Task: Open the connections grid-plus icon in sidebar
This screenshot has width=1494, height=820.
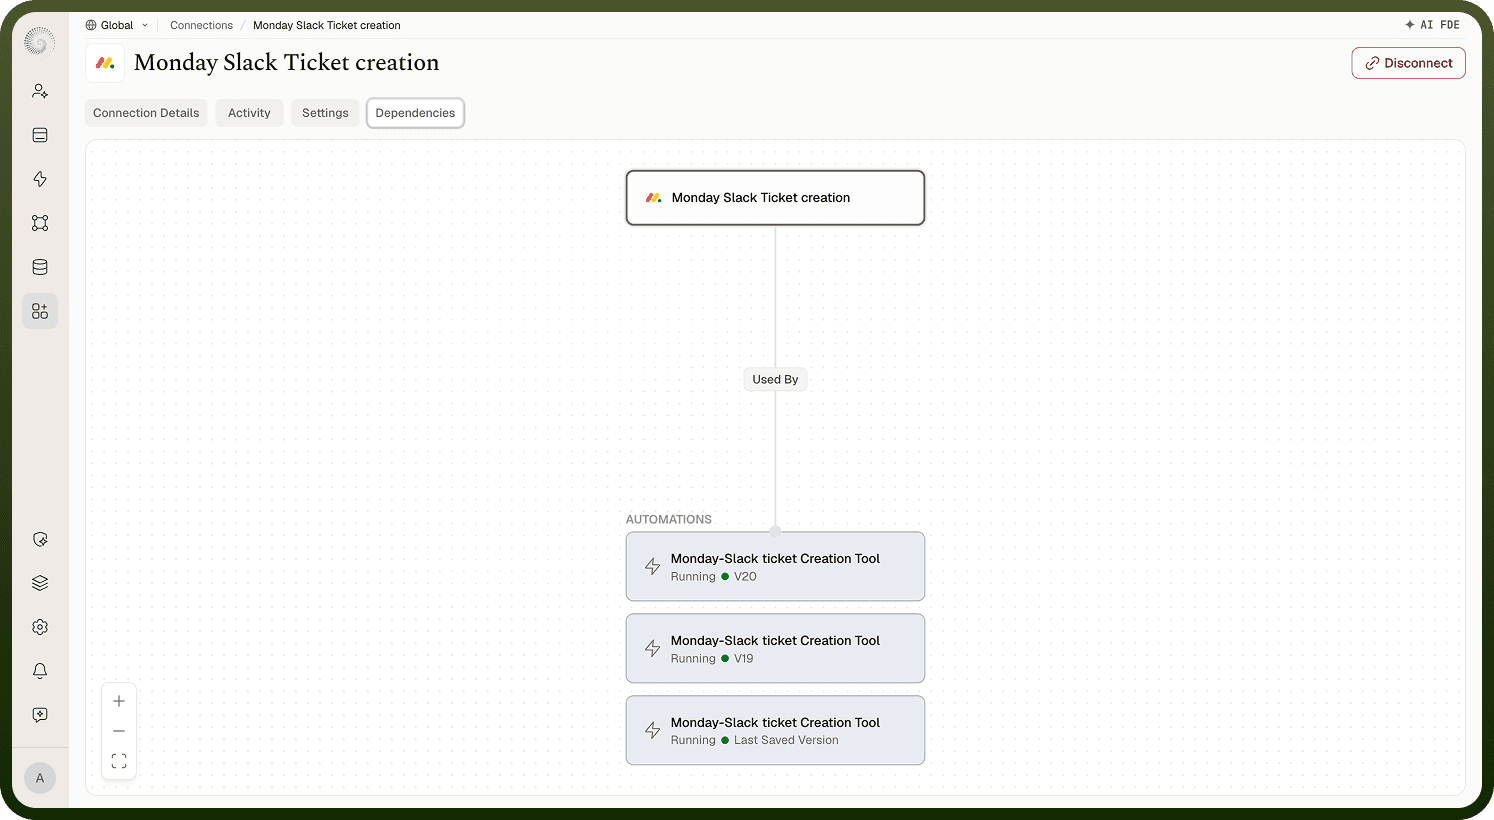Action: point(40,311)
